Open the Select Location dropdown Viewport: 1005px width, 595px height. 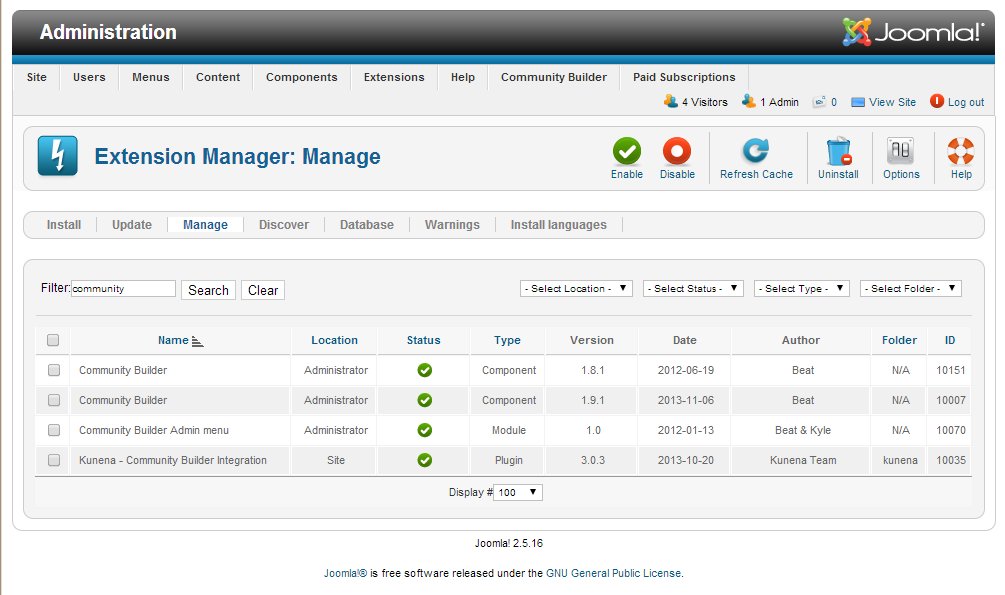pos(576,289)
